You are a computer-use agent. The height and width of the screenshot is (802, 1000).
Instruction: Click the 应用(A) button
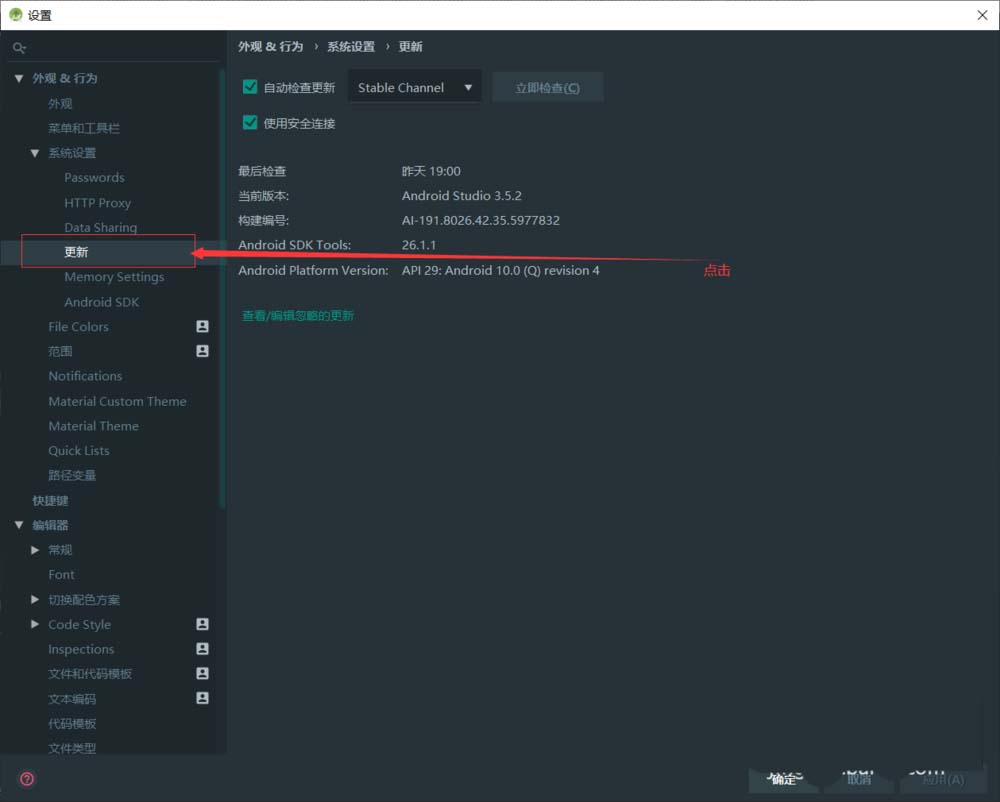point(943,779)
